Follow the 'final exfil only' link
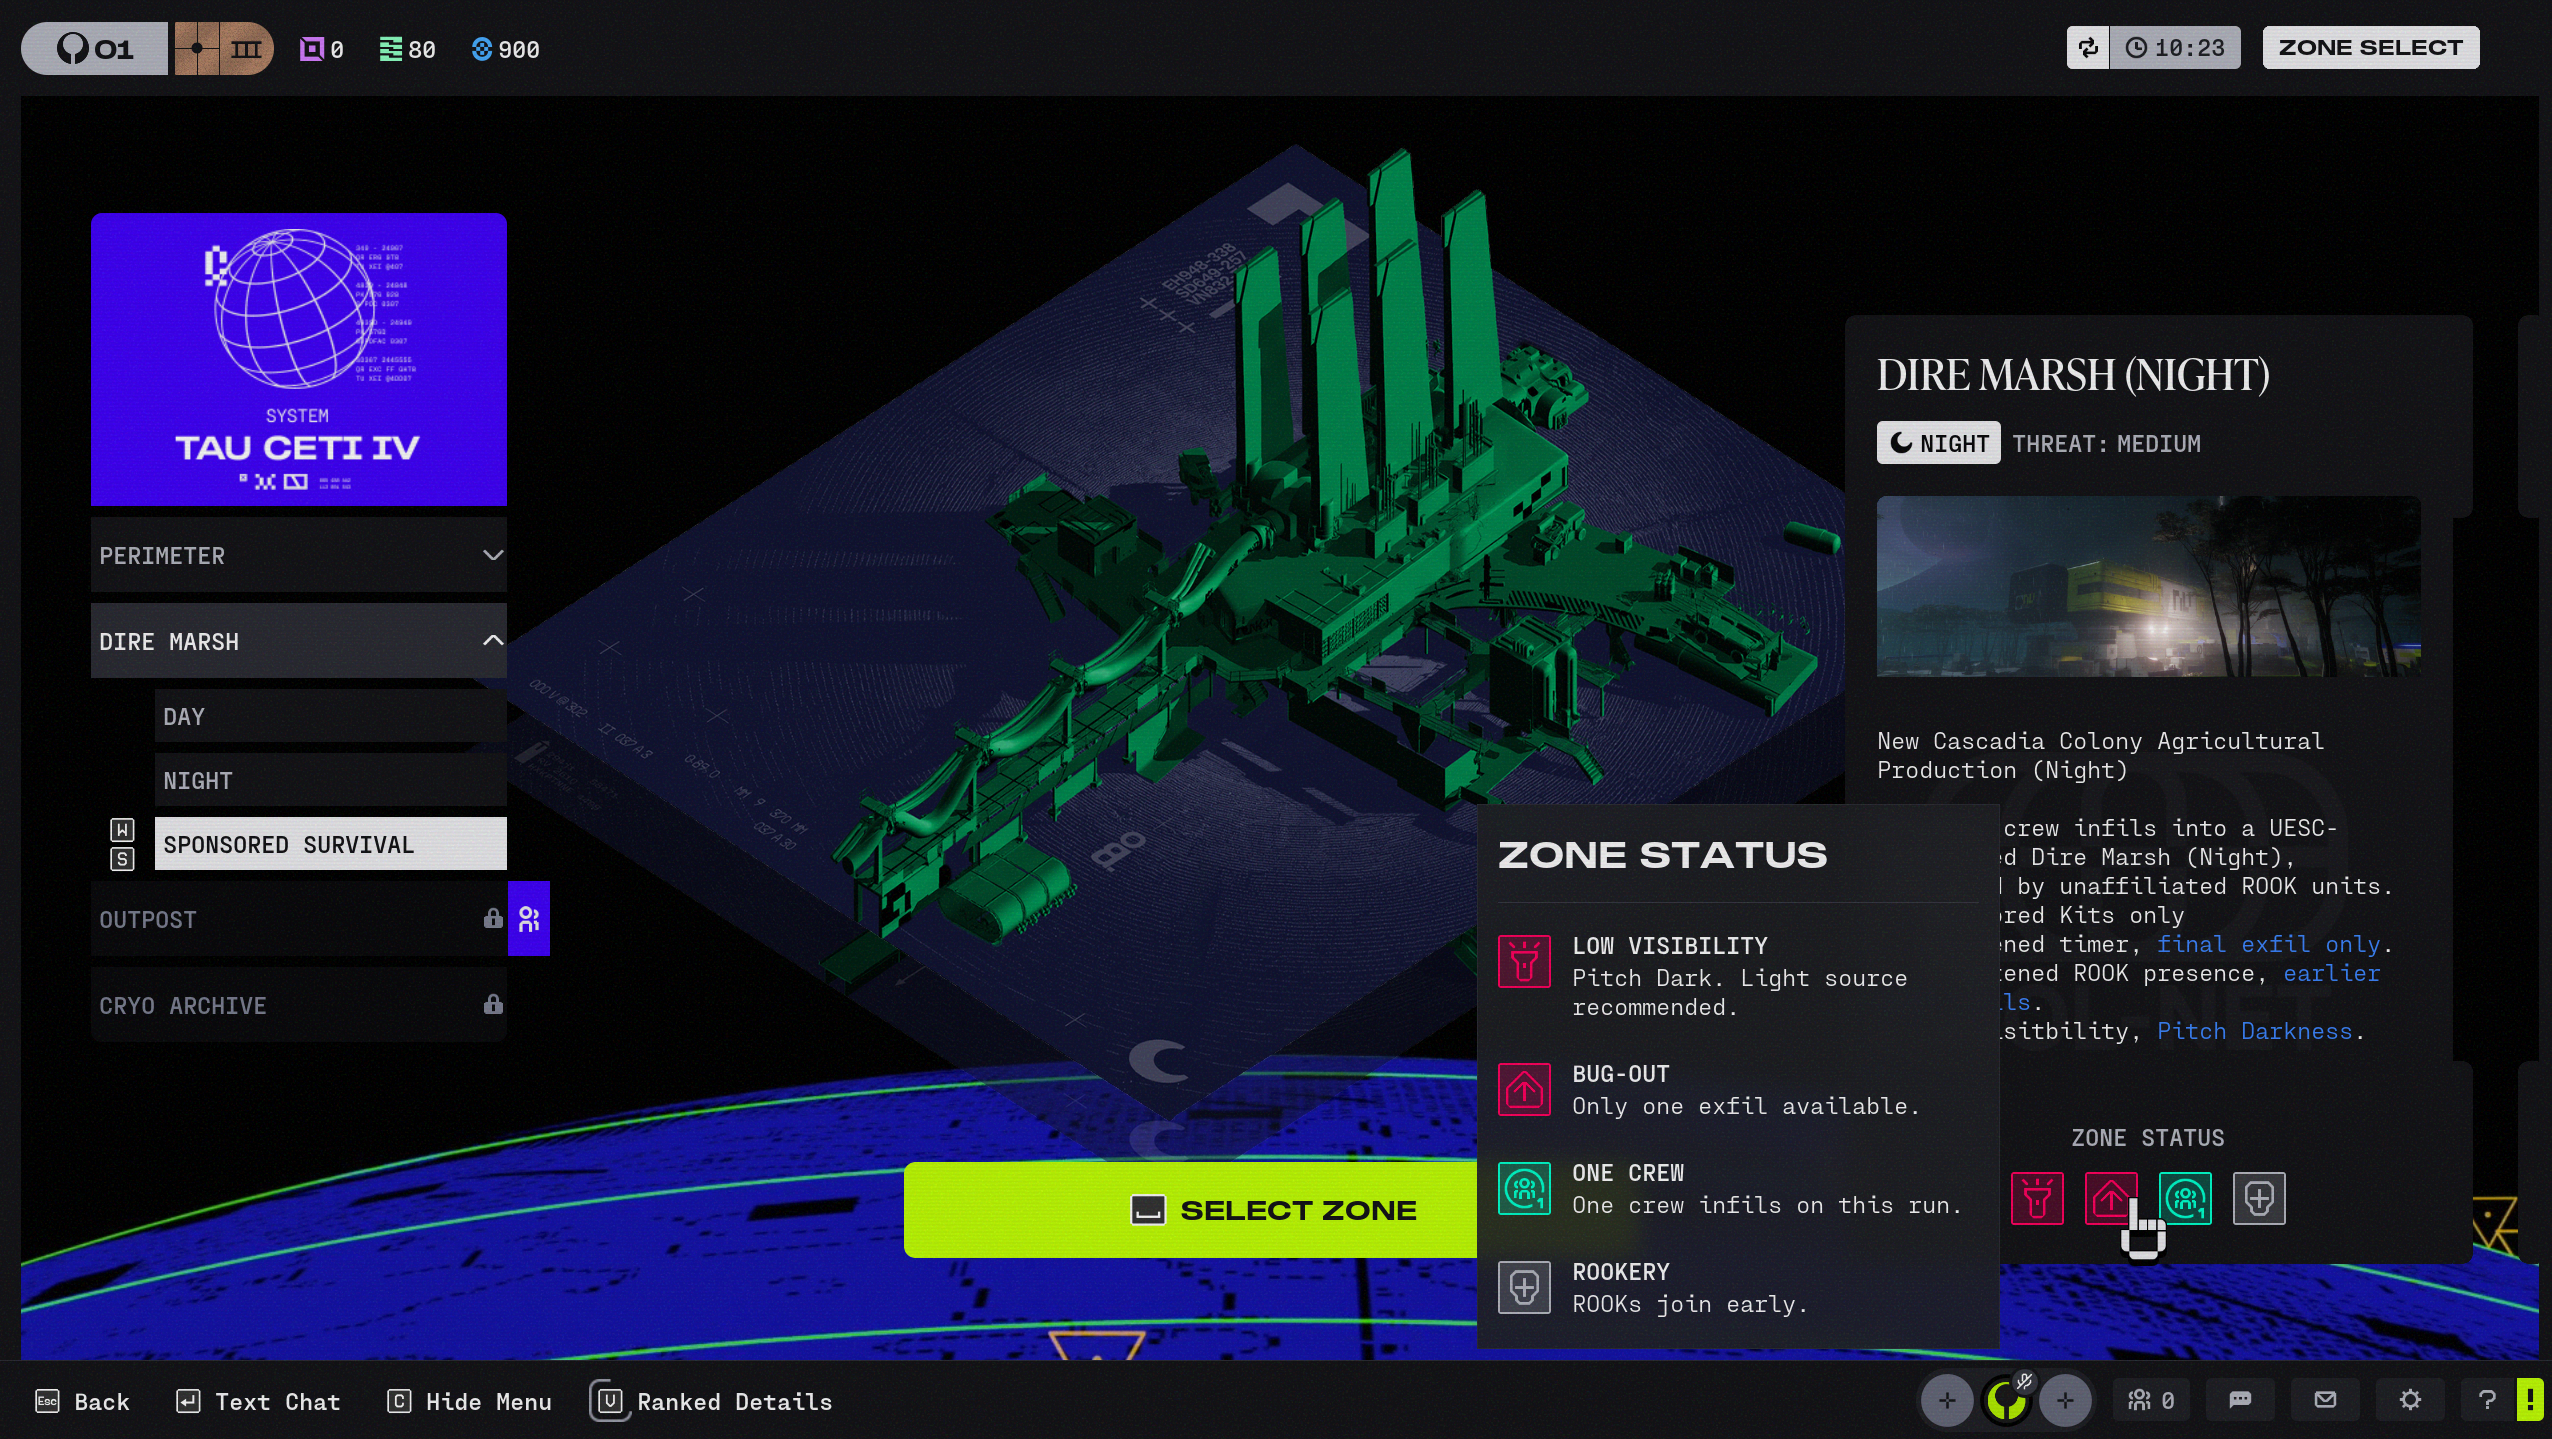2552x1439 pixels. click(2268, 944)
